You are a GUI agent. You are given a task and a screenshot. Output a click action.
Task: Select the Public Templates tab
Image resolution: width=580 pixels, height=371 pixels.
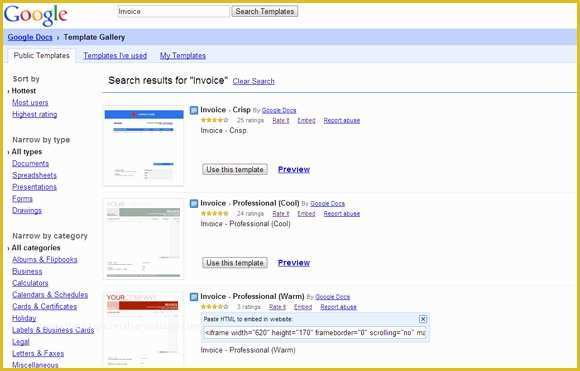tap(41, 55)
